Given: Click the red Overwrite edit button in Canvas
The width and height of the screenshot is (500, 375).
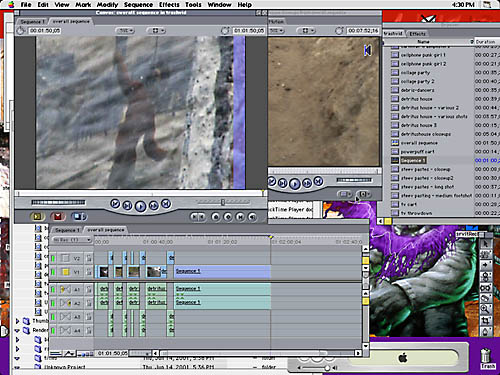Looking at the screenshot, I should click(58, 217).
